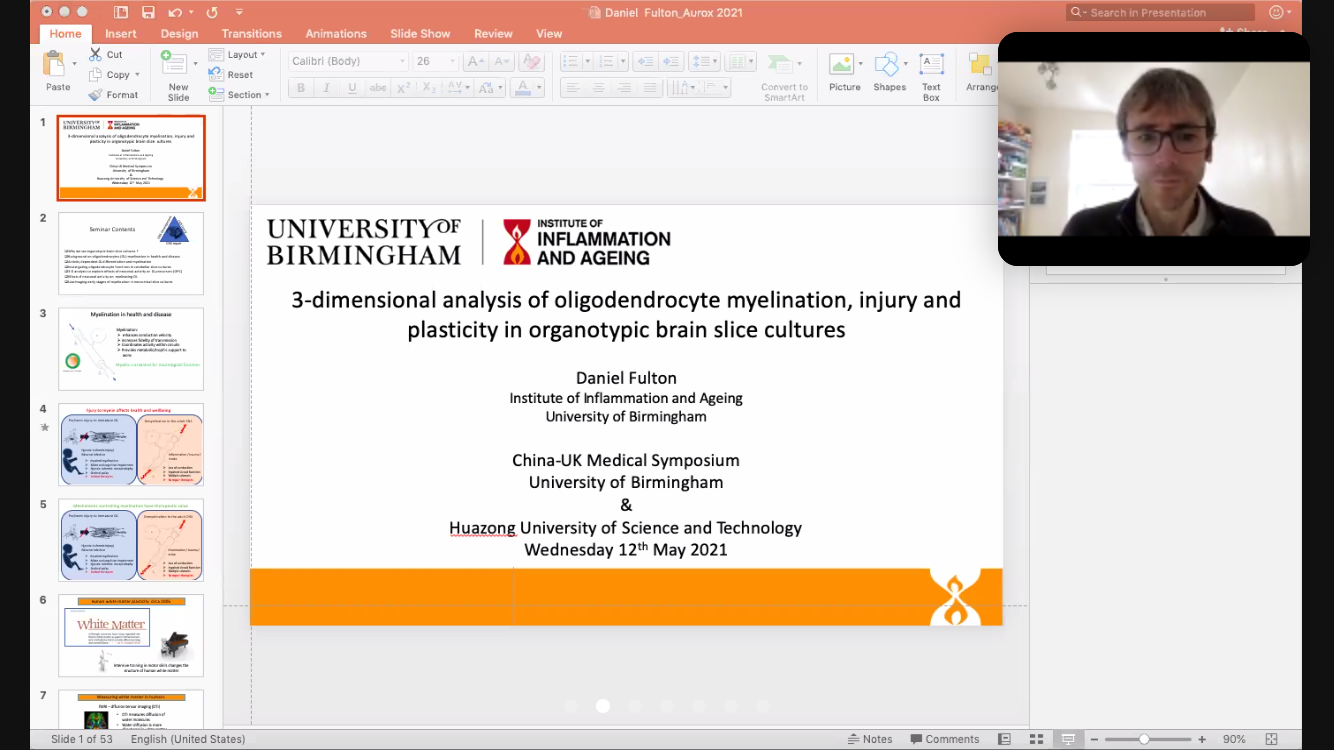The height and width of the screenshot is (750, 1334).
Task: Click the zoom slider handle
Action: (x=1144, y=739)
